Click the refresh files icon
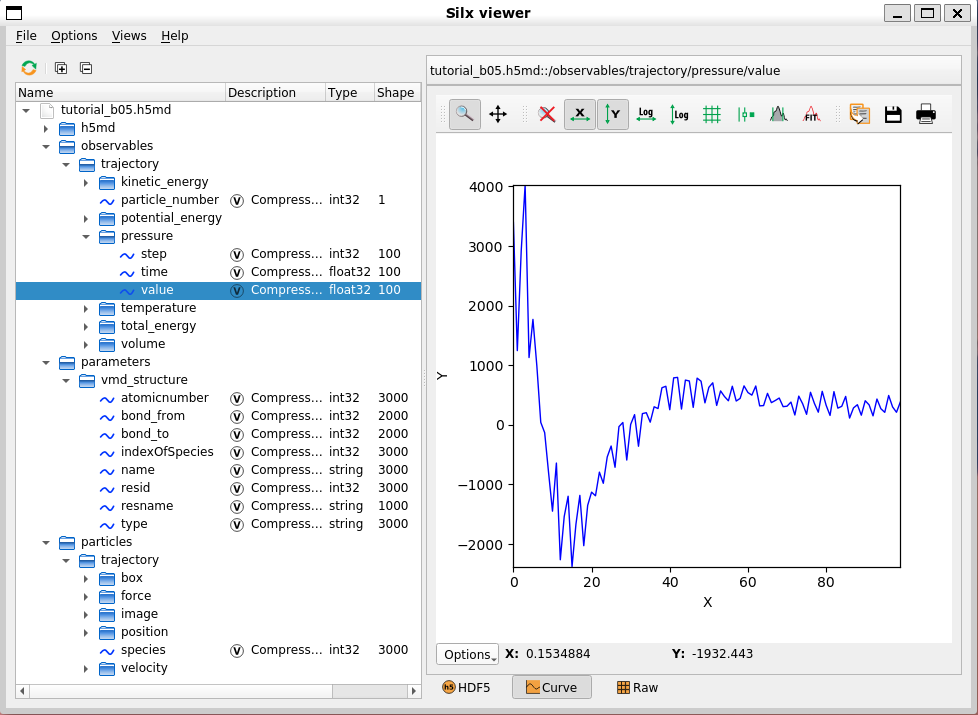Viewport: 978px width, 715px height. click(x=29, y=68)
